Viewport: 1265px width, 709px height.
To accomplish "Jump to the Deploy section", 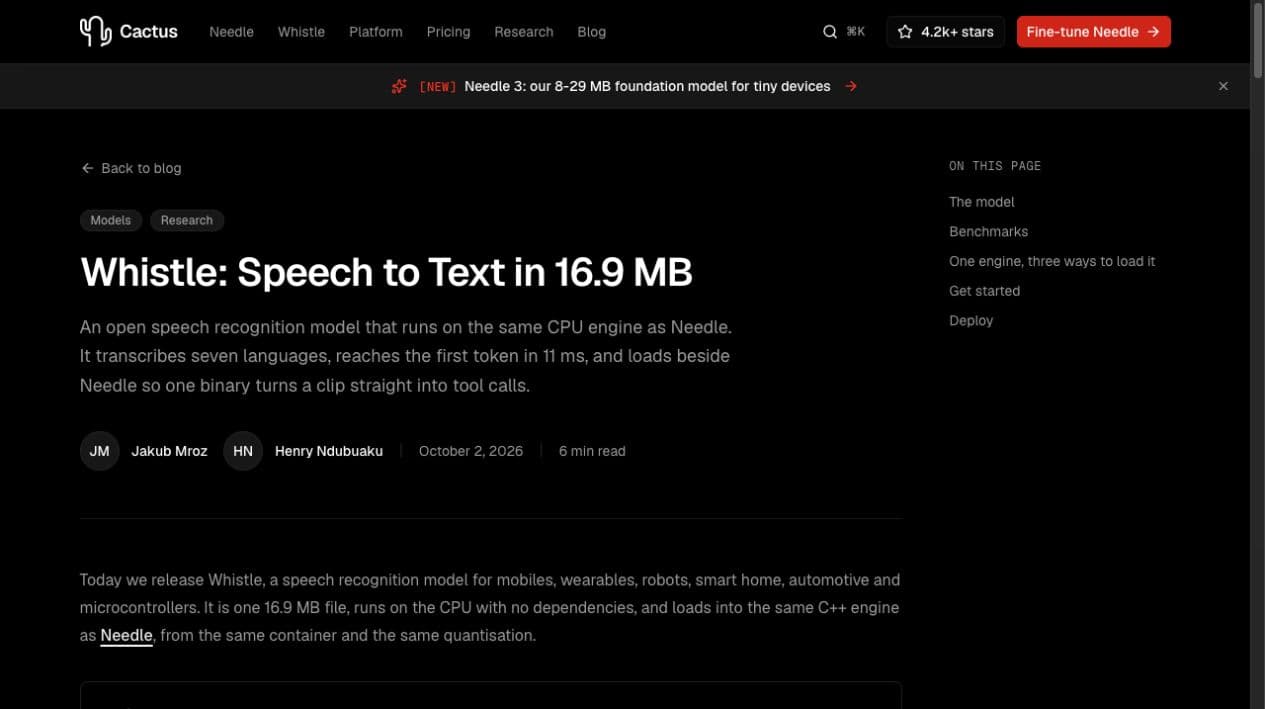I will pyautogui.click(x=971, y=321).
